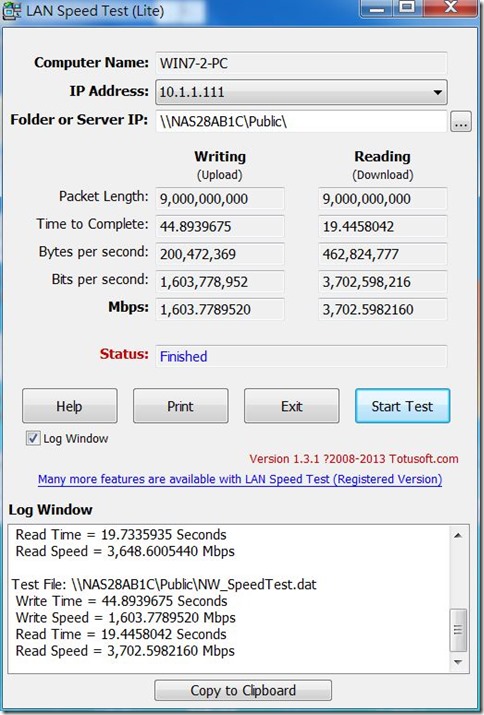Click log line Read Time = 19.4458042 Seconds
484x715 pixels.
point(121,634)
